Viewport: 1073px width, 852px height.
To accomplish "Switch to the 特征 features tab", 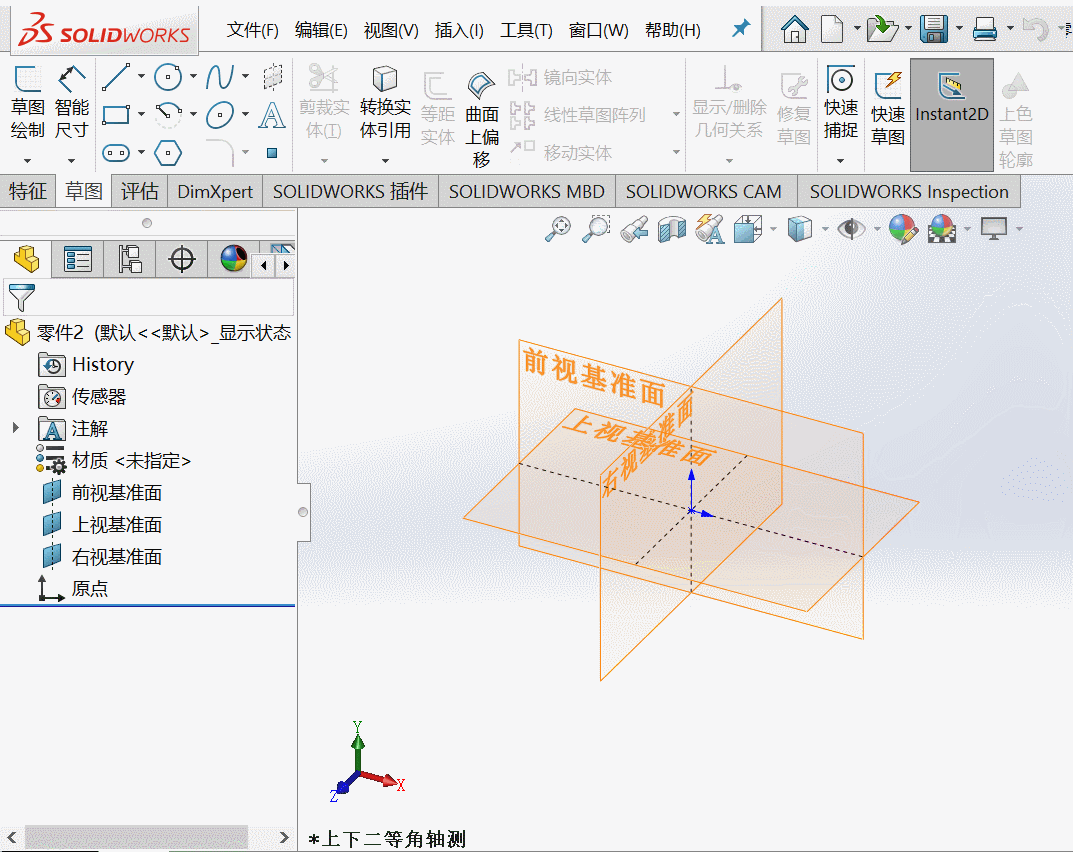I will (x=27, y=192).
